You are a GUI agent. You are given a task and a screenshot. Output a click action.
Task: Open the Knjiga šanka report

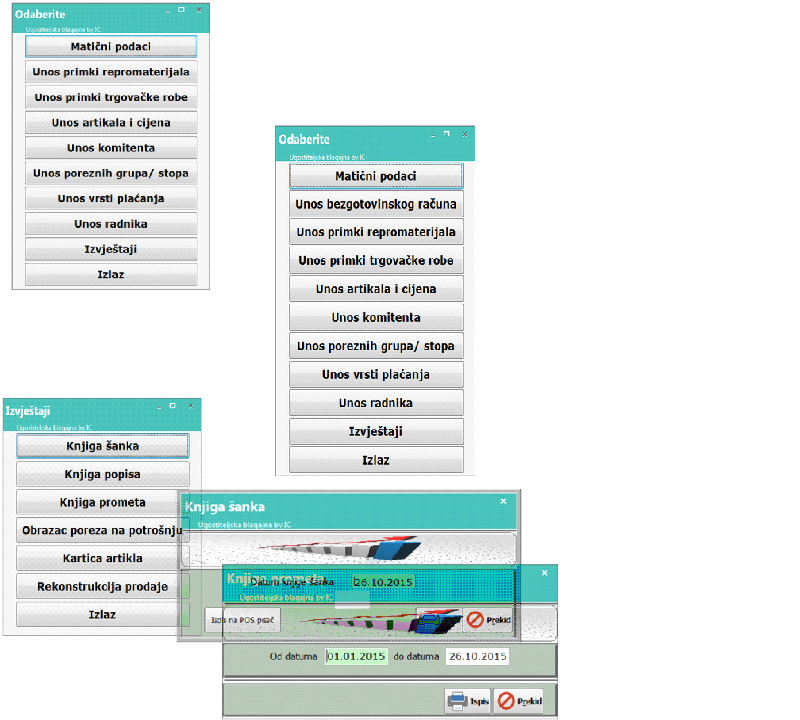click(x=103, y=446)
